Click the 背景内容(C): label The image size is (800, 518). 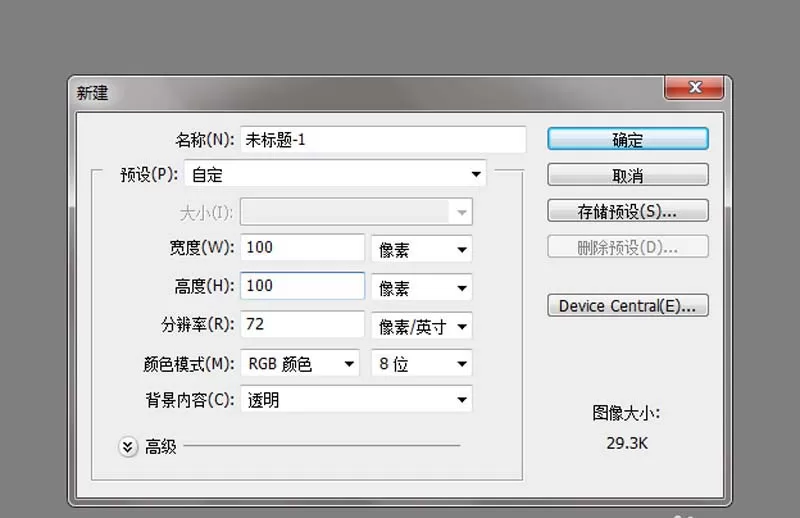pos(190,400)
